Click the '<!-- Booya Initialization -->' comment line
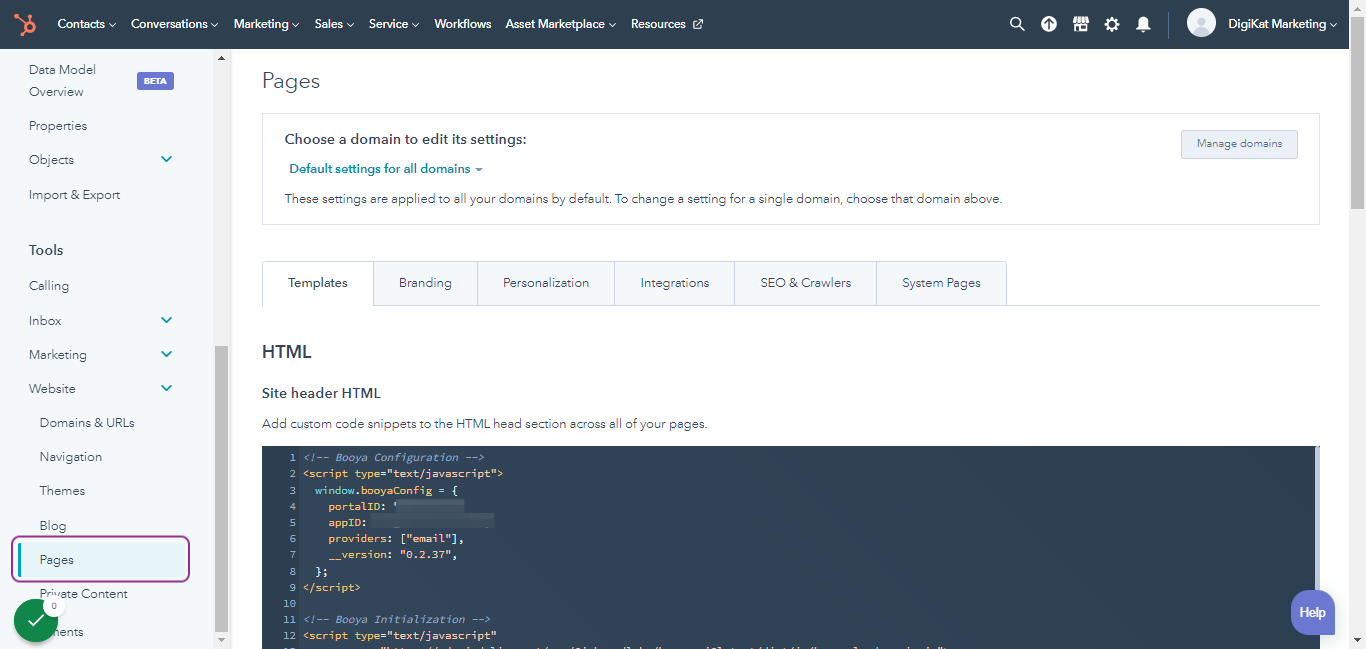Viewport: 1366px width, 649px height. (x=397, y=619)
